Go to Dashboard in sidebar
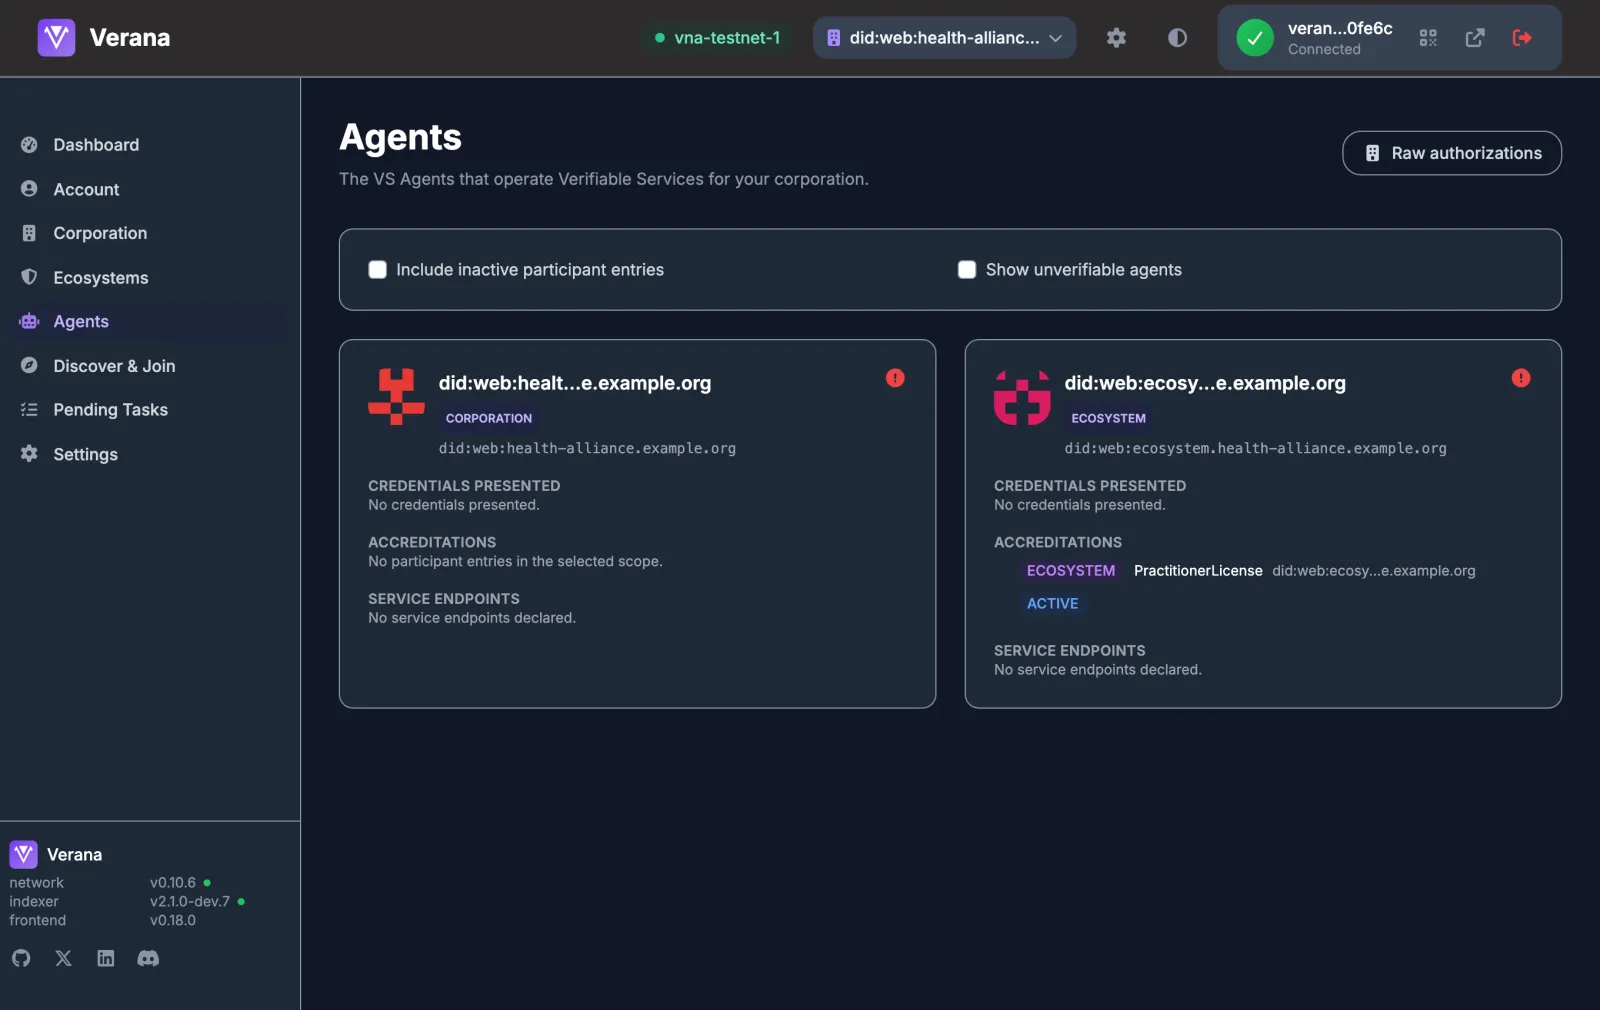Image resolution: width=1600 pixels, height=1010 pixels. pyautogui.click(x=96, y=145)
